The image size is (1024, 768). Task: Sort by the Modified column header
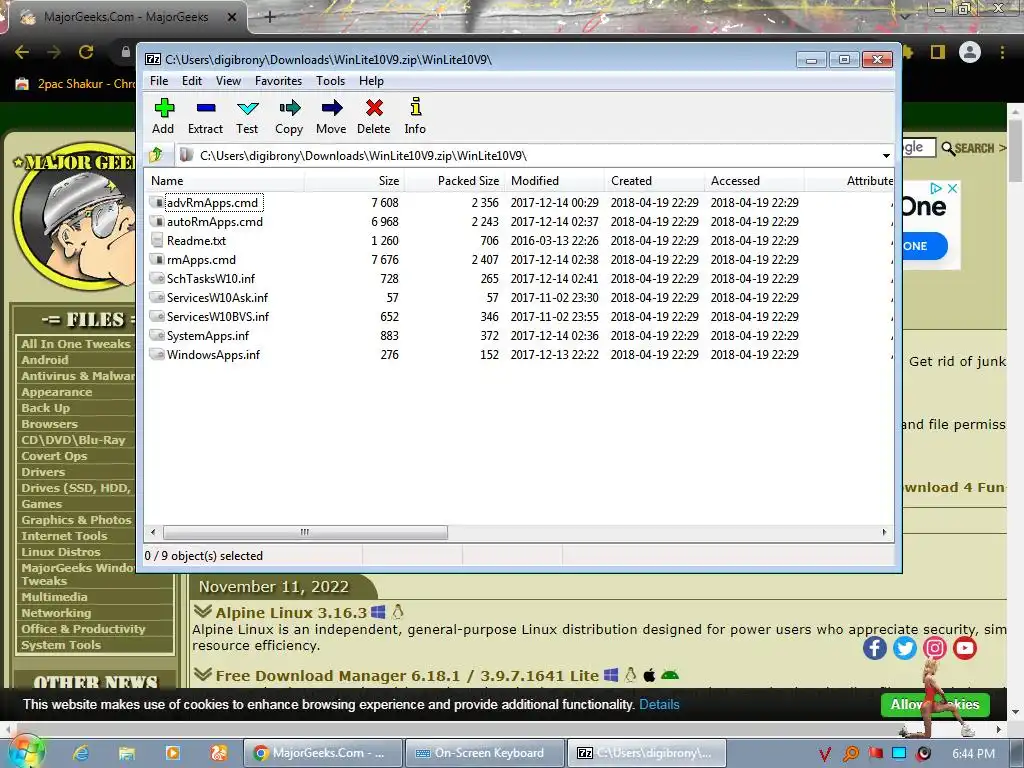[554, 181]
